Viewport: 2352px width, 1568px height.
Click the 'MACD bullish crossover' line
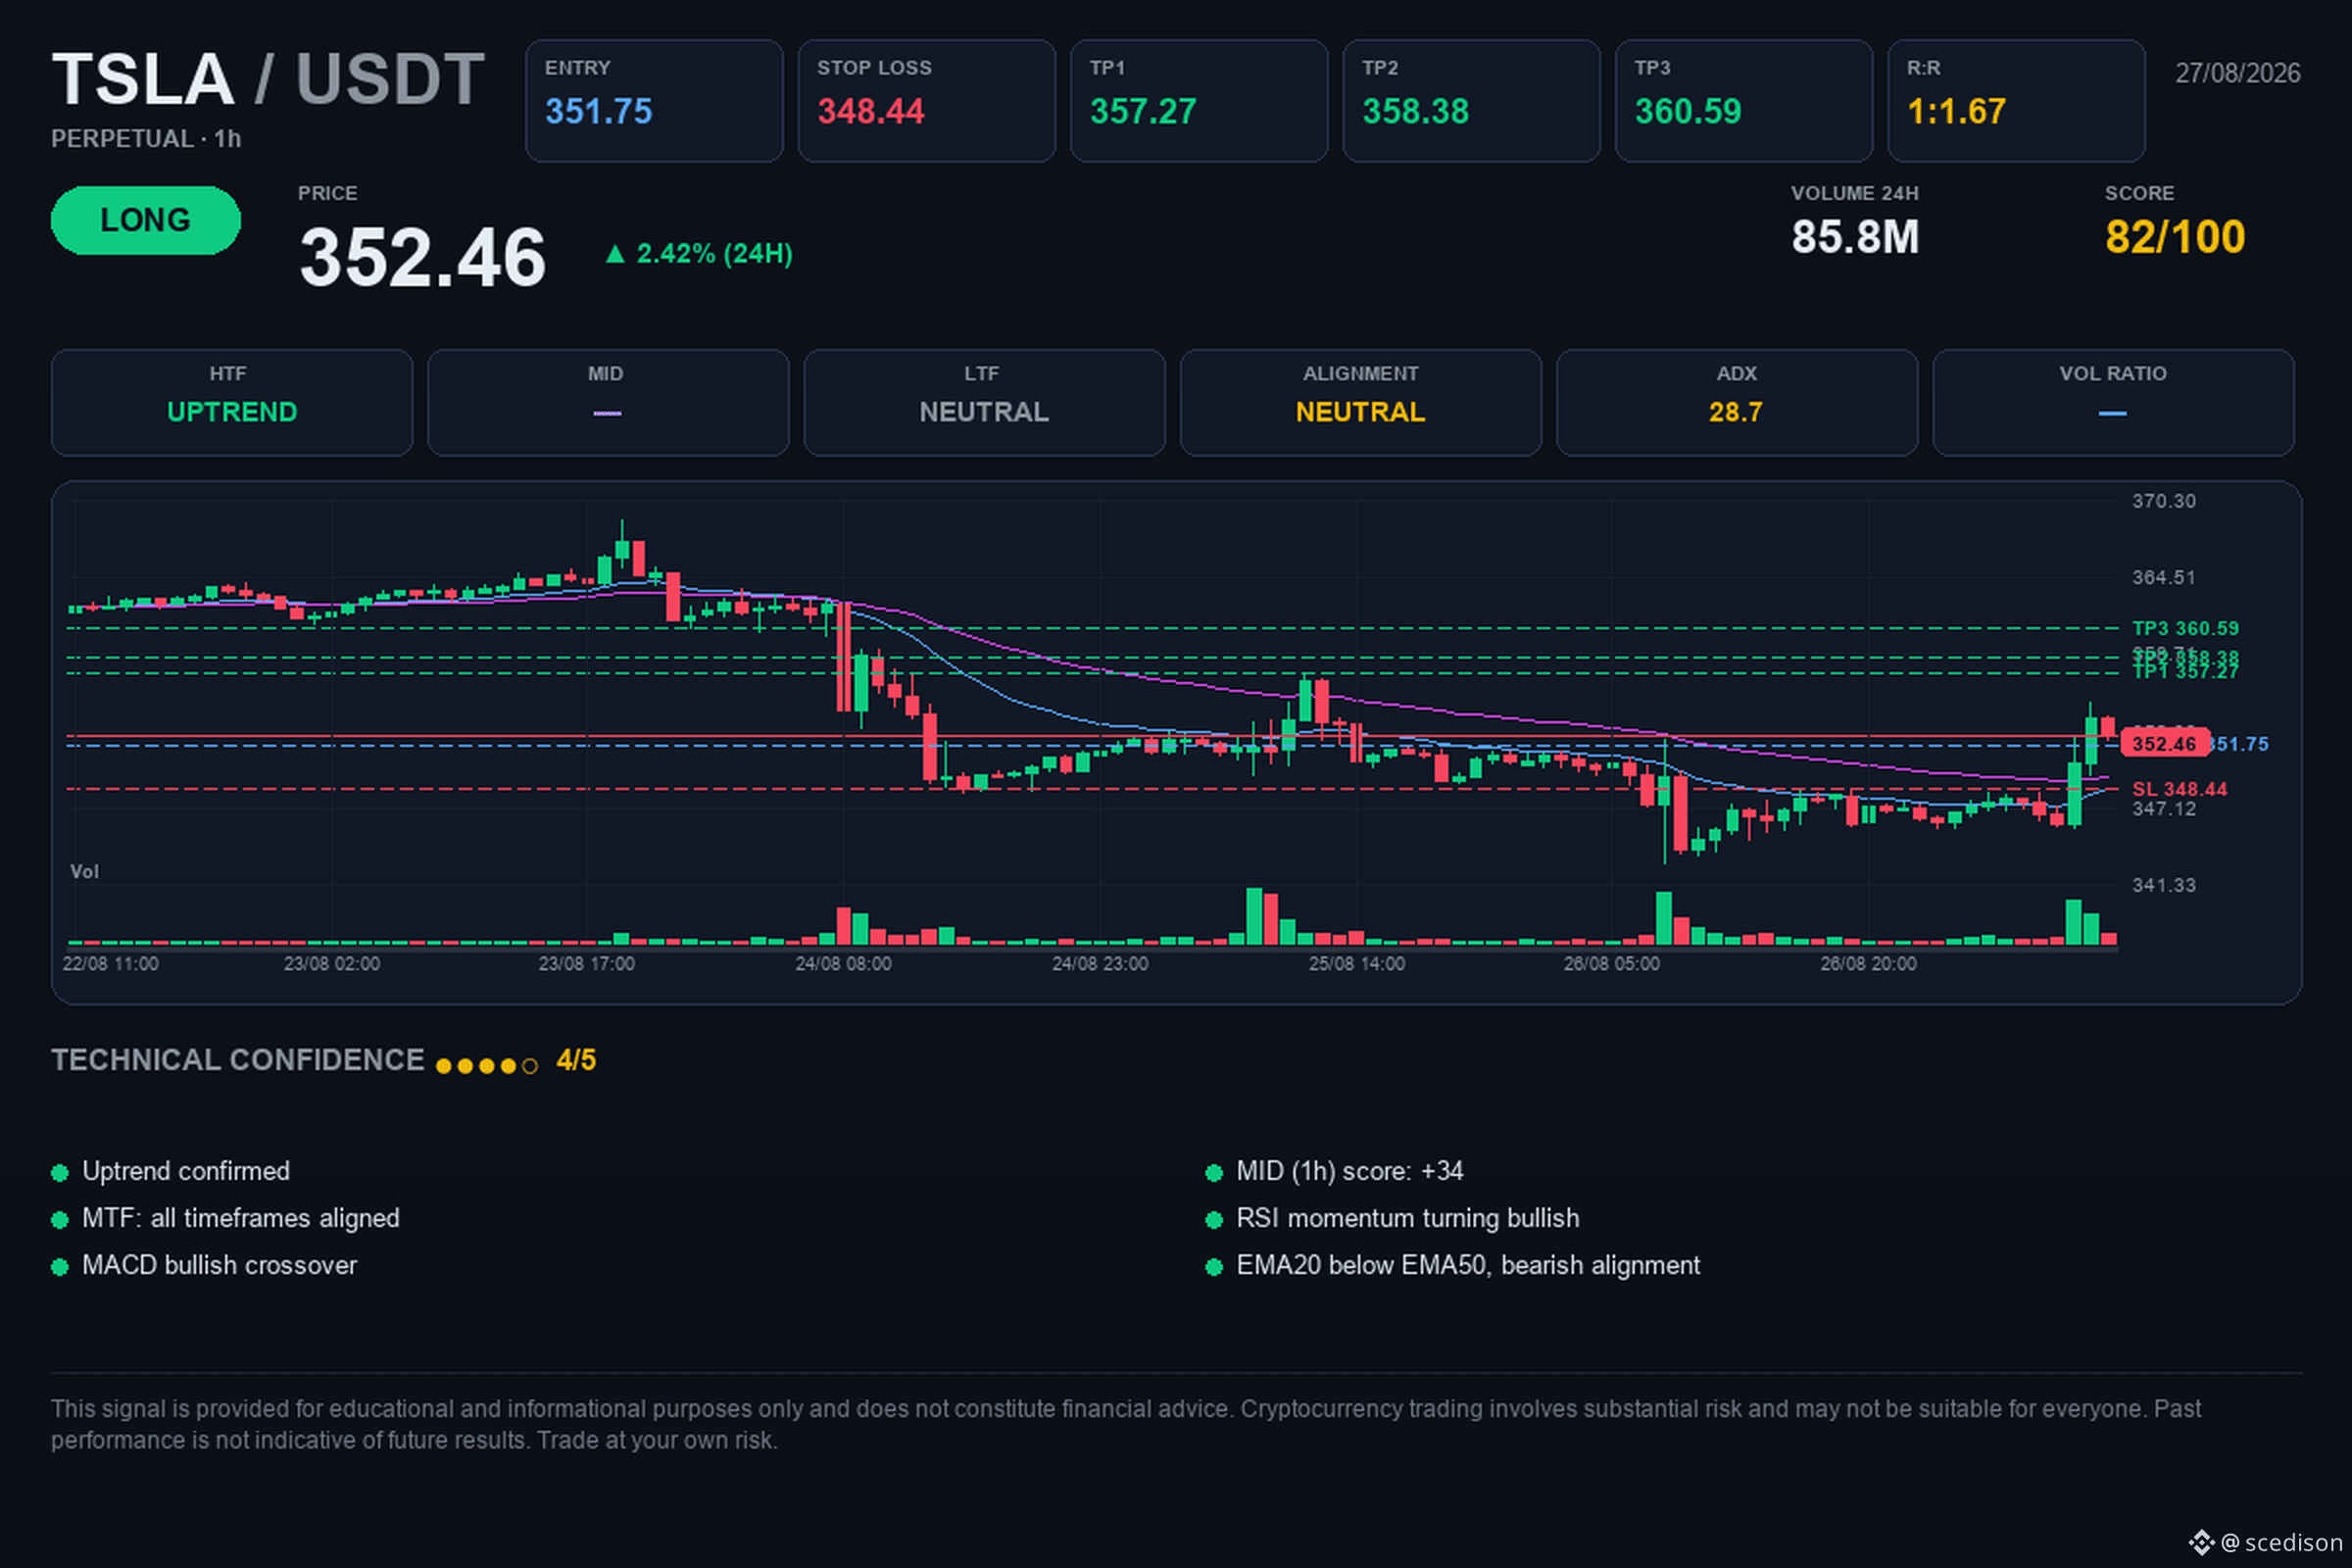coord(219,1265)
